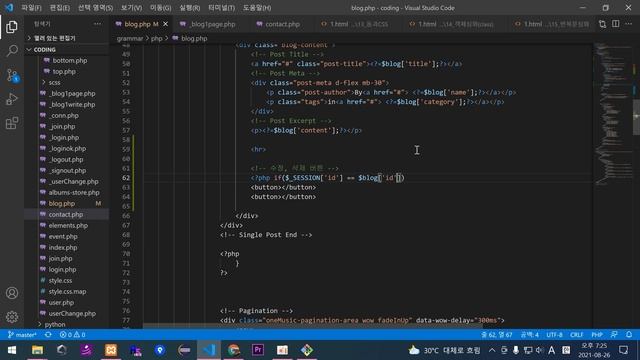This screenshot has height=360, width=640.
Task: Expand the open editors section
Action: pos(54,38)
